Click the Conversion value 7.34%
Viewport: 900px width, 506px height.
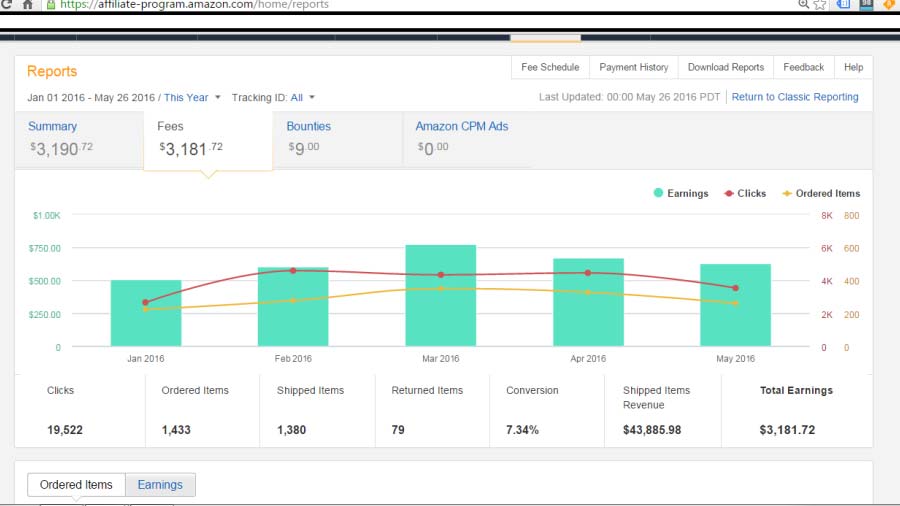(522, 430)
